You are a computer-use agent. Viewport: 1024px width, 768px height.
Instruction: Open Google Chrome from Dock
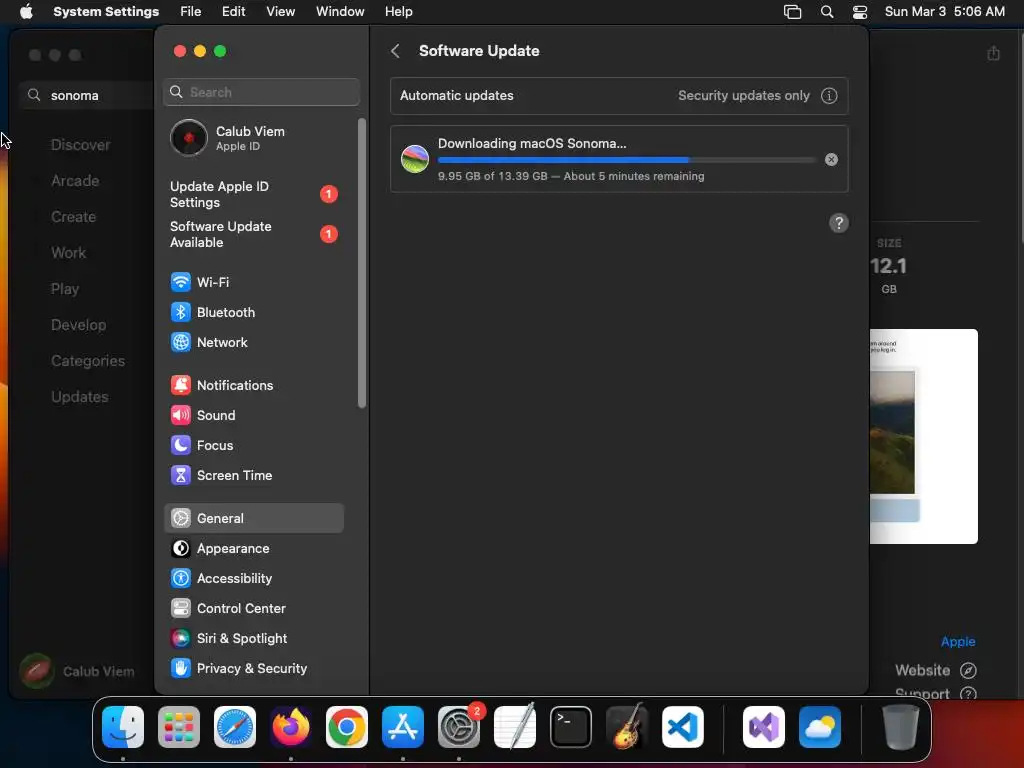point(347,727)
